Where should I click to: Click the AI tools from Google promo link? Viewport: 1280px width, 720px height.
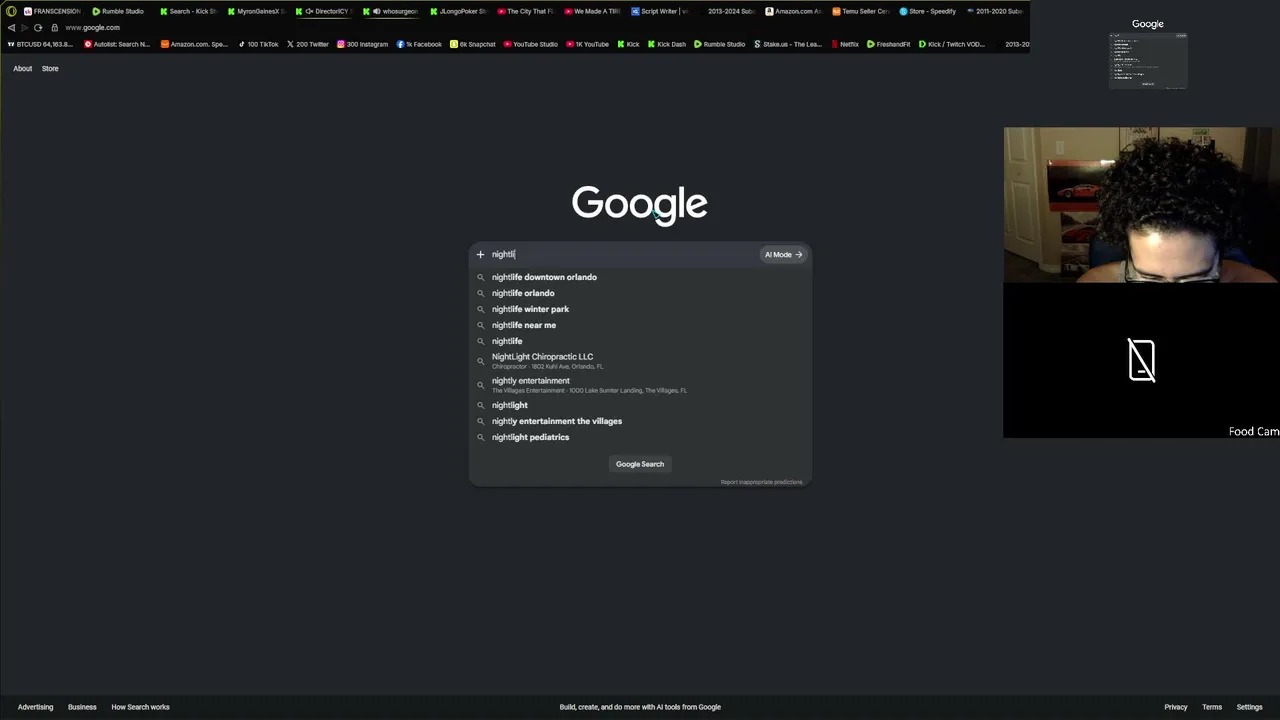(640, 707)
